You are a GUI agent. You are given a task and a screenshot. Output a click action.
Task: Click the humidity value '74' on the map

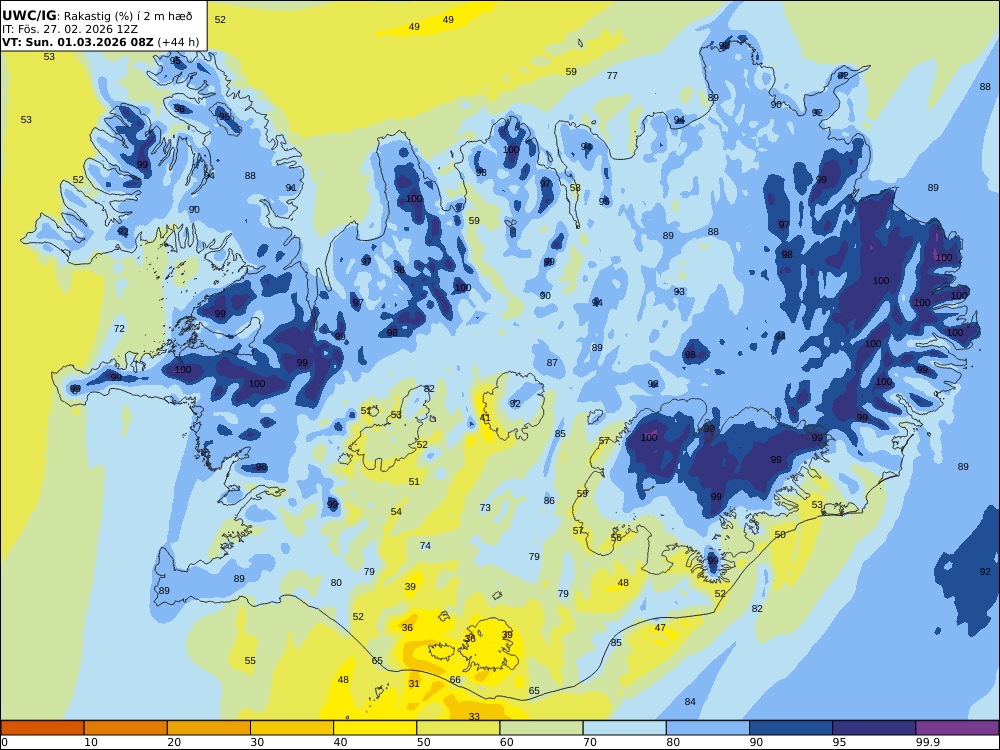pos(425,545)
